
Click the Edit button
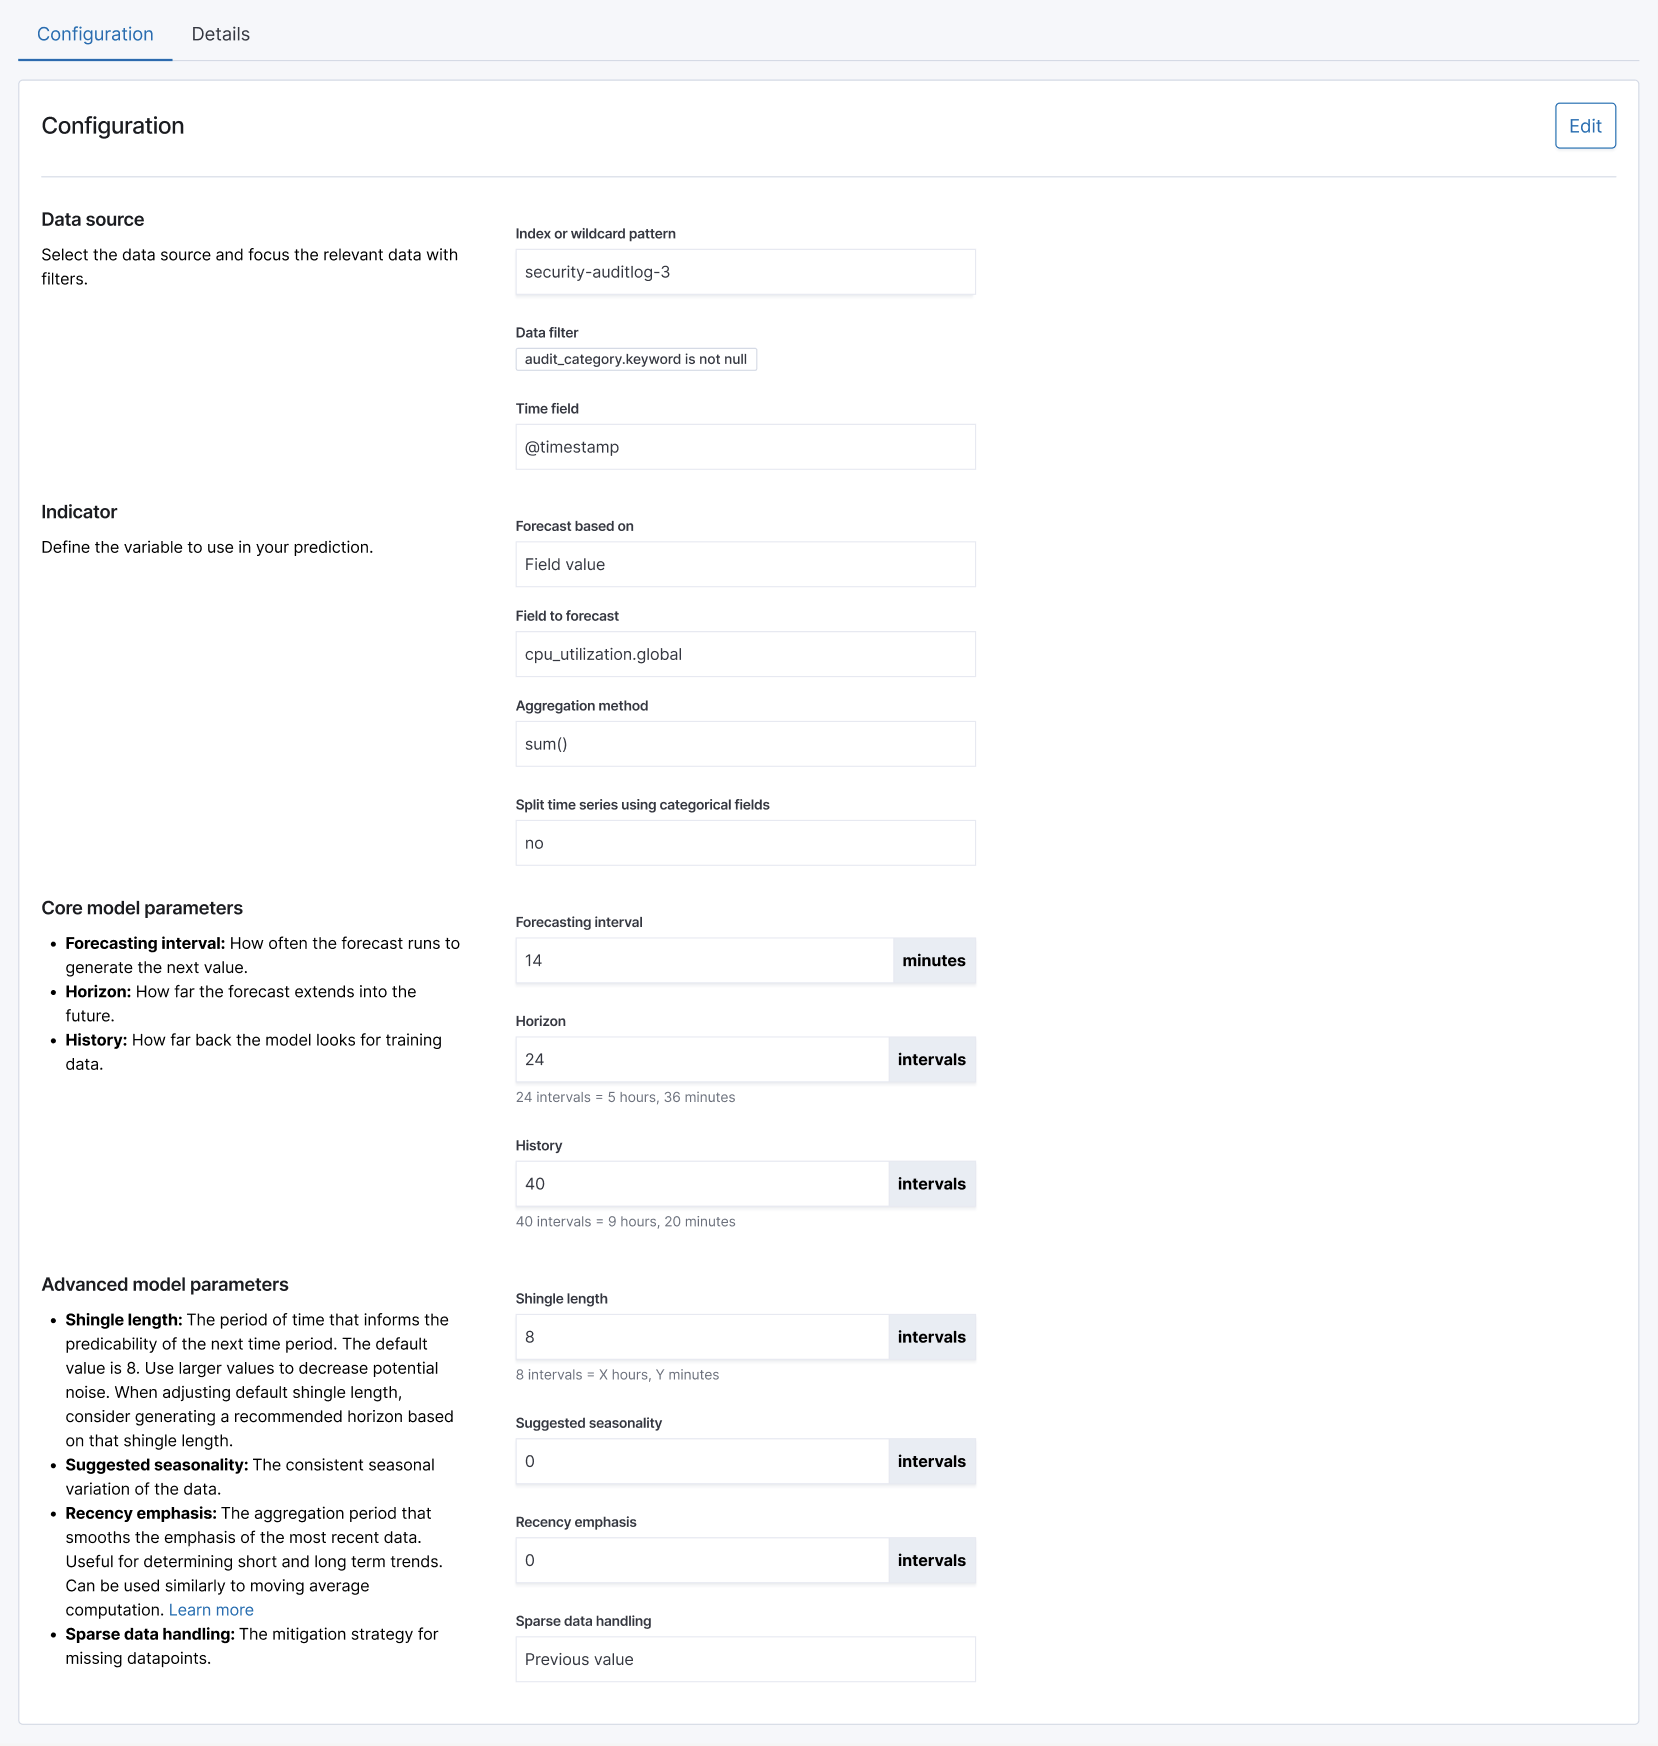pos(1585,126)
